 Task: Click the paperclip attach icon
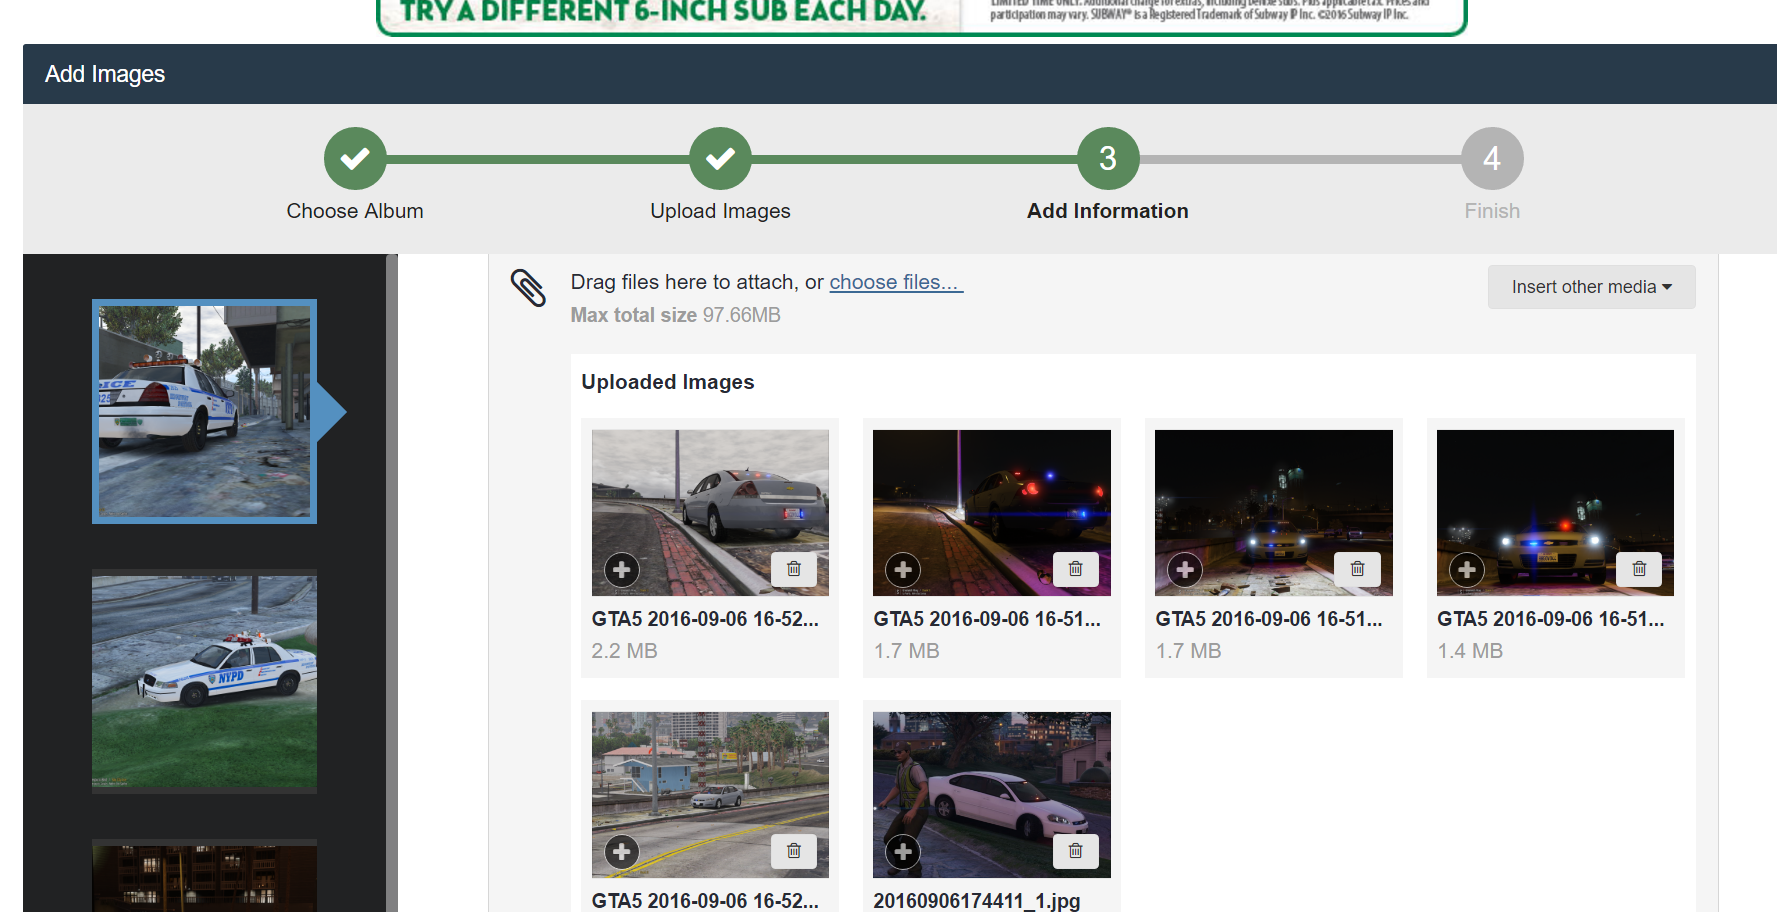pos(528,288)
